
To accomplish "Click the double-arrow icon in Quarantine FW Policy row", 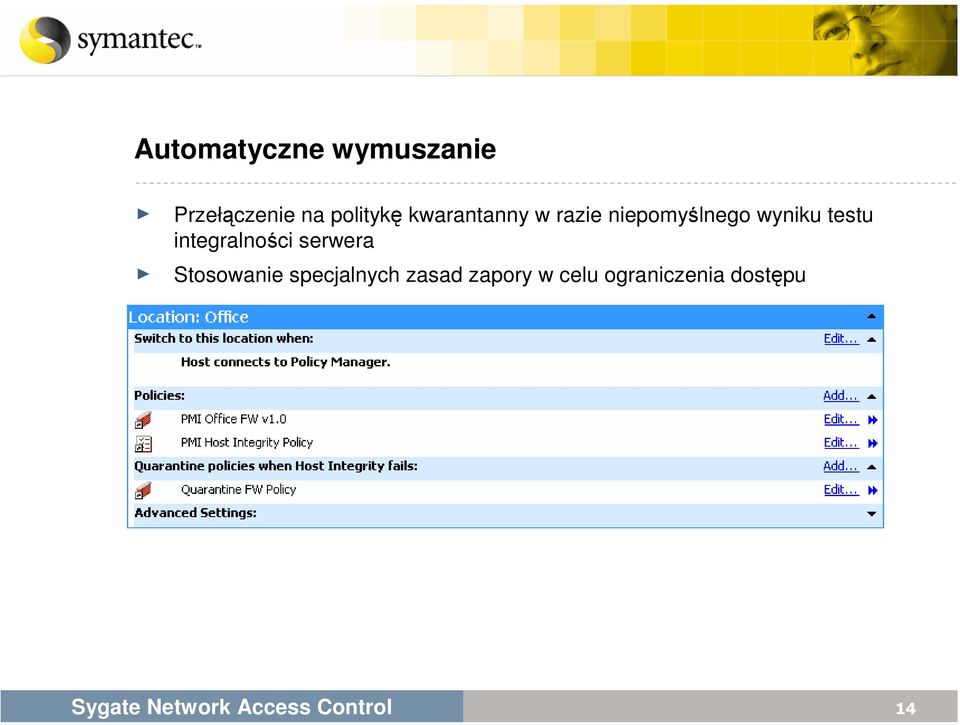I will 872,490.
